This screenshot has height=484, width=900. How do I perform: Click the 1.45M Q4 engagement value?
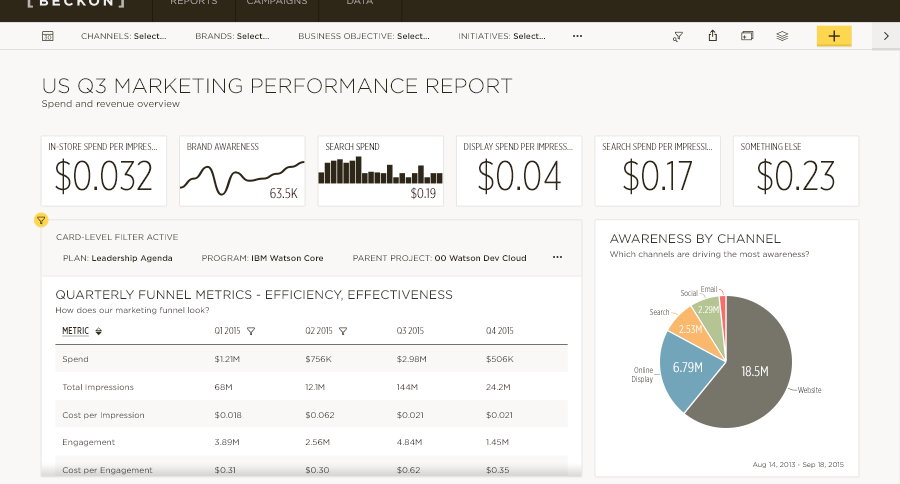(497, 443)
